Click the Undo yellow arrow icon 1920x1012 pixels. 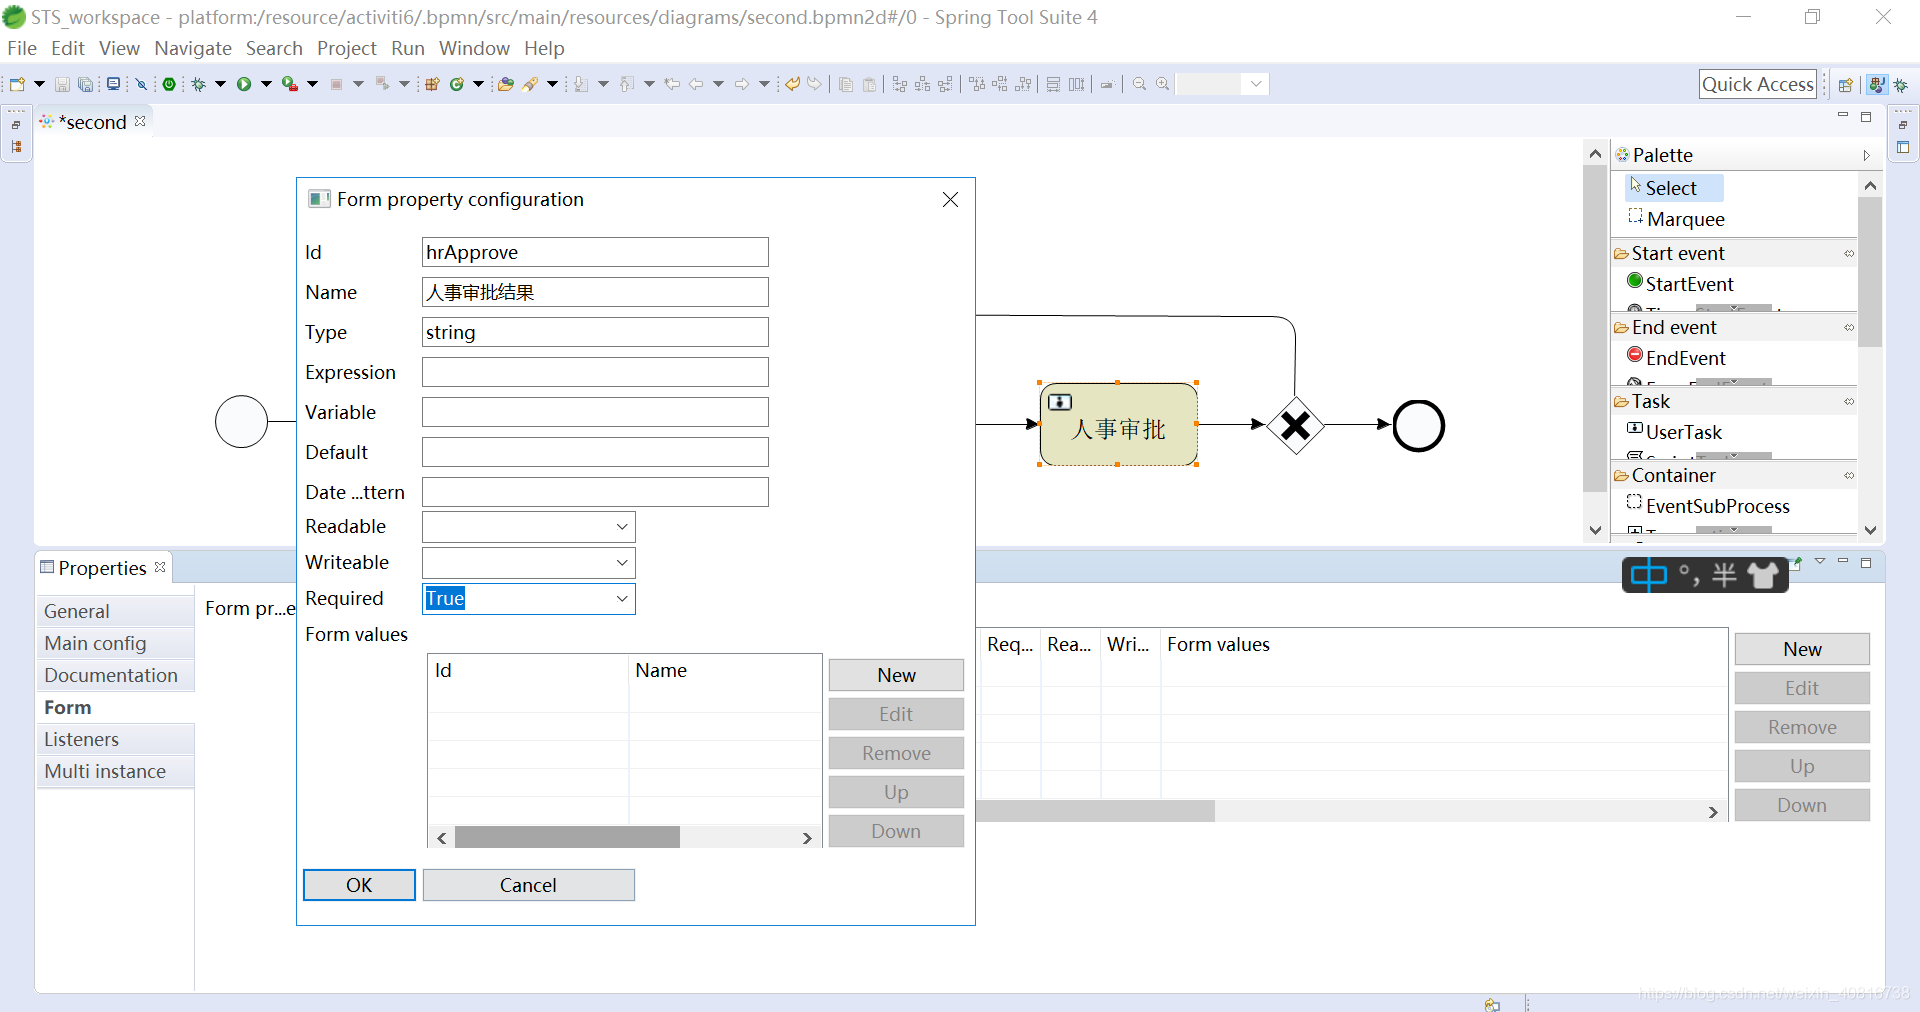tap(792, 85)
